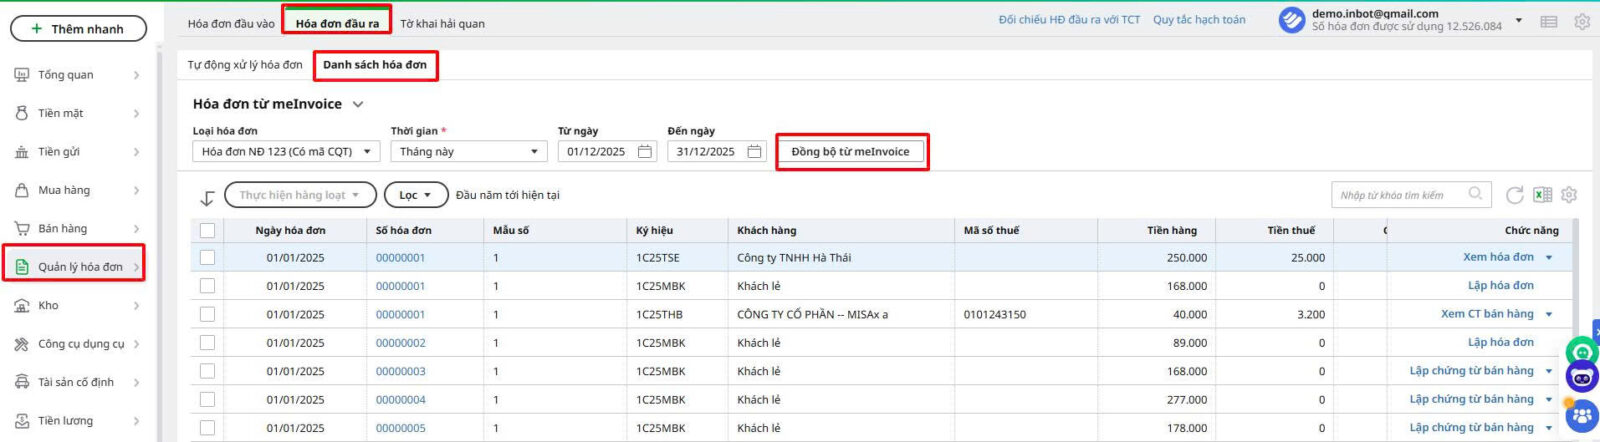Screen dimensions: 1600x442
Task: Export the list using the Excel icon
Action: (x=1543, y=195)
